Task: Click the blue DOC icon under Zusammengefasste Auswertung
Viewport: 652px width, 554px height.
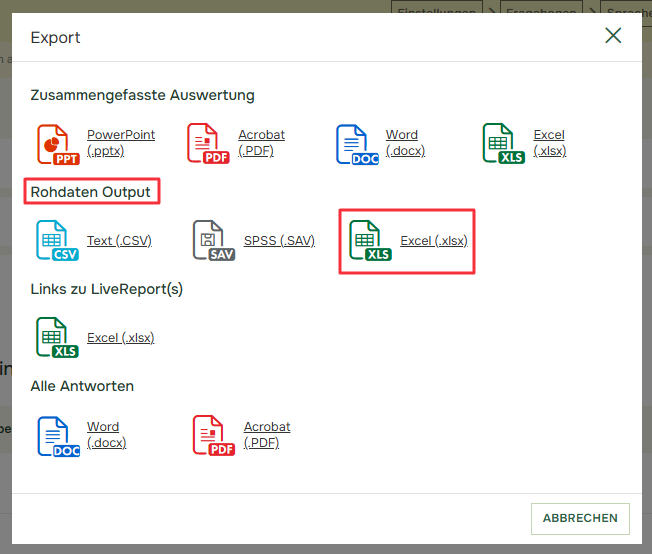Action: [357, 144]
